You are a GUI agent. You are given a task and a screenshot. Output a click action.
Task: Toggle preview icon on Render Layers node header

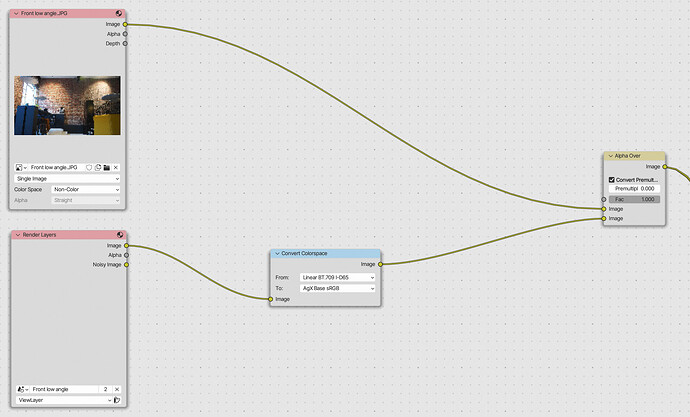(120, 235)
